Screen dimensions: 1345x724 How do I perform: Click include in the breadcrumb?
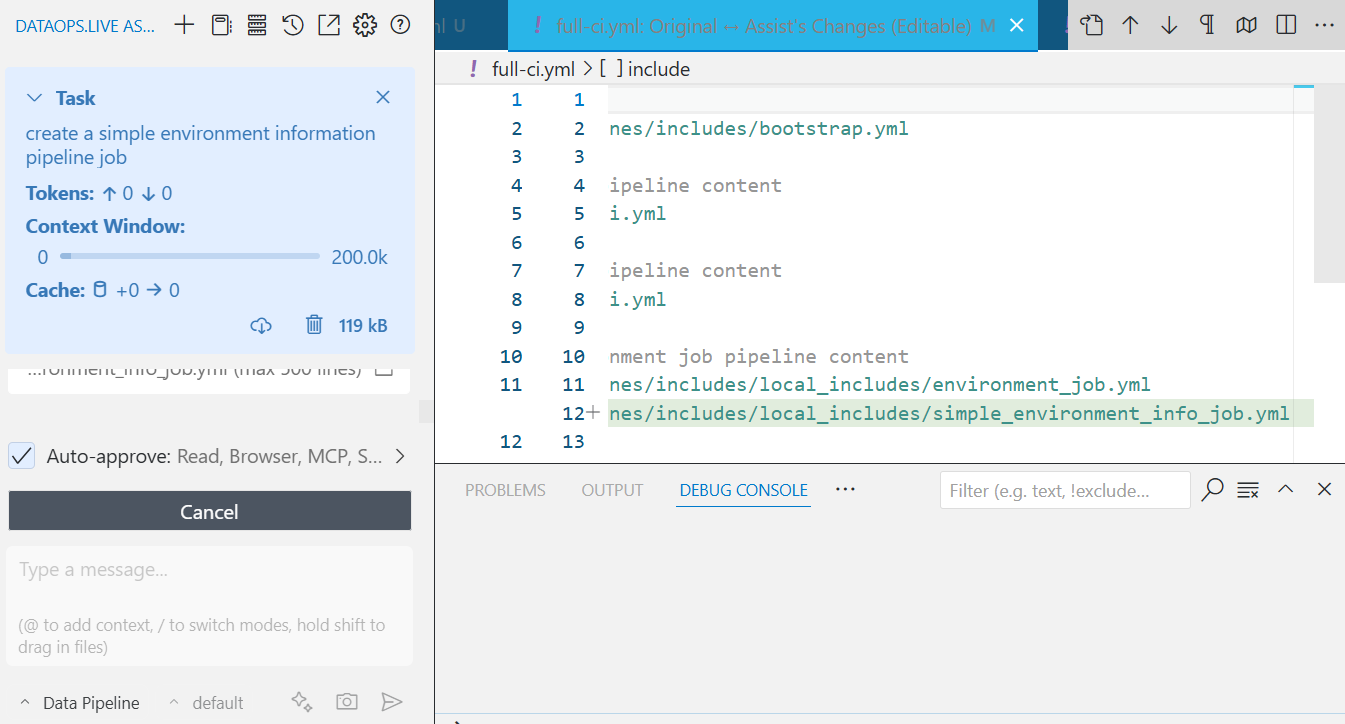coord(659,69)
